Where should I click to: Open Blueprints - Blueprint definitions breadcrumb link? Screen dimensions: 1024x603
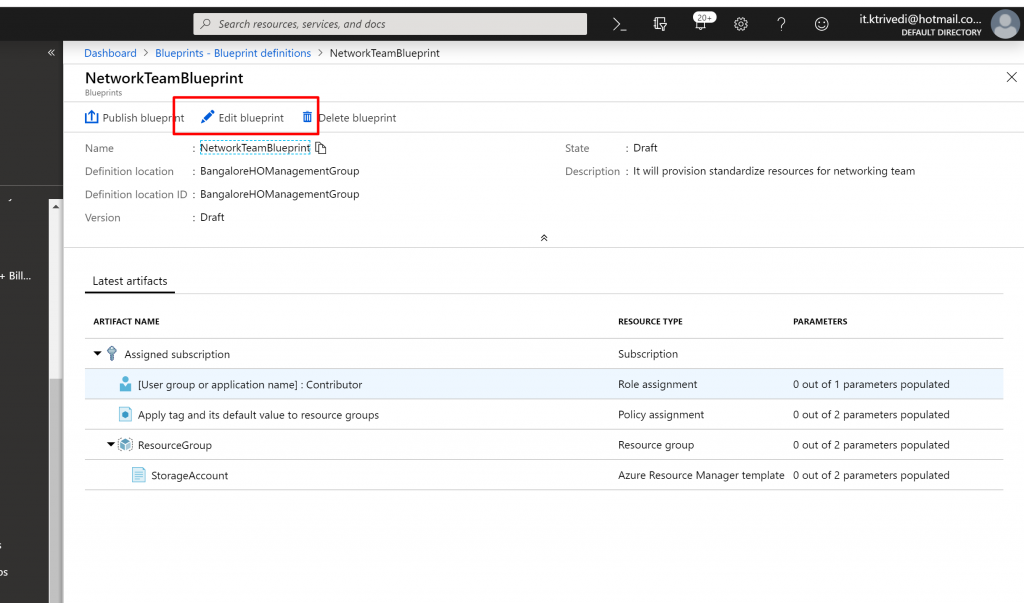[233, 53]
